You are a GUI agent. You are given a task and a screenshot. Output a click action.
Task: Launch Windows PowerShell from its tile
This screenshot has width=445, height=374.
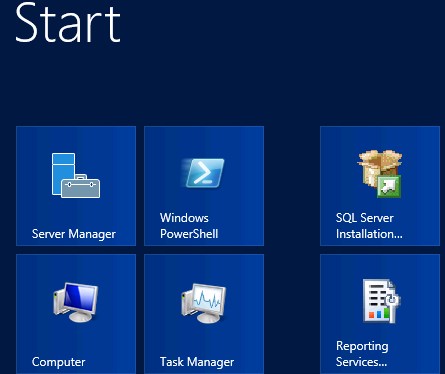point(204,186)
